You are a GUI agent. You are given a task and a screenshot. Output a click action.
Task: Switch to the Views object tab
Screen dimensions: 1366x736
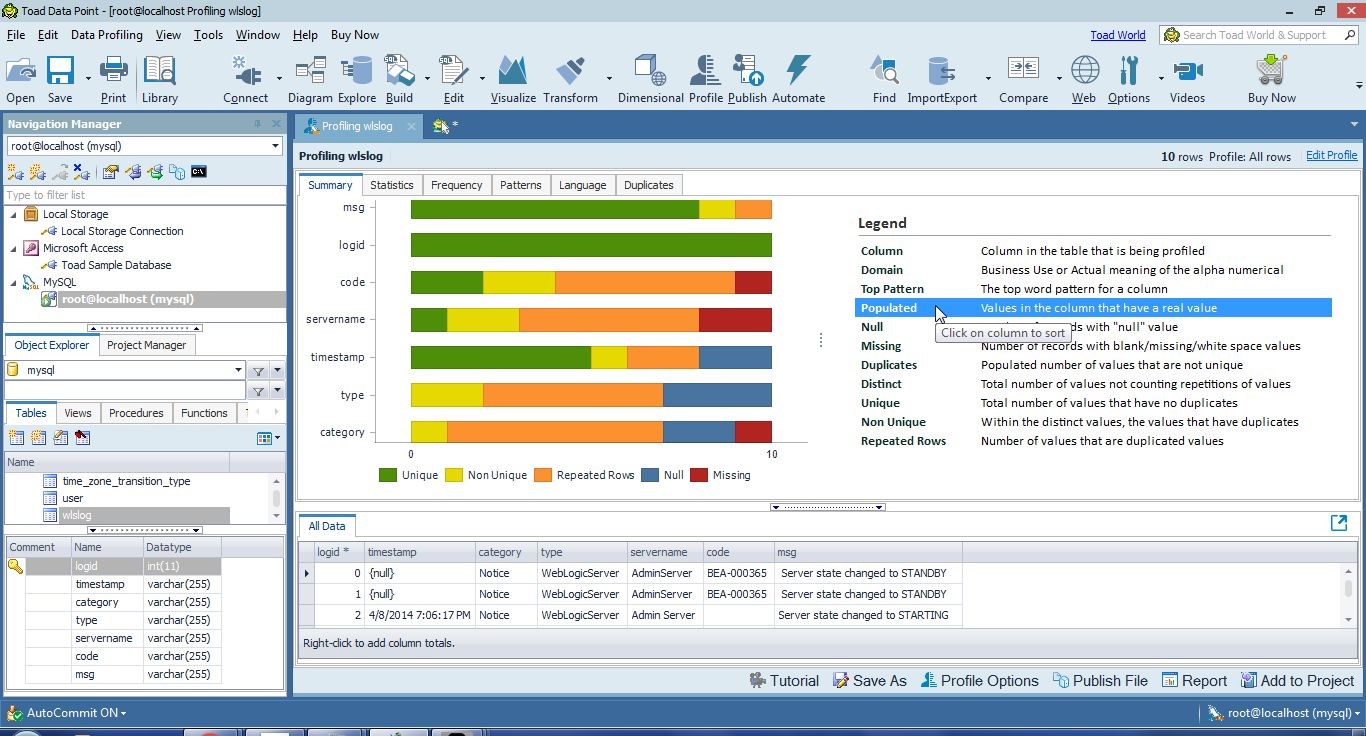77,413
